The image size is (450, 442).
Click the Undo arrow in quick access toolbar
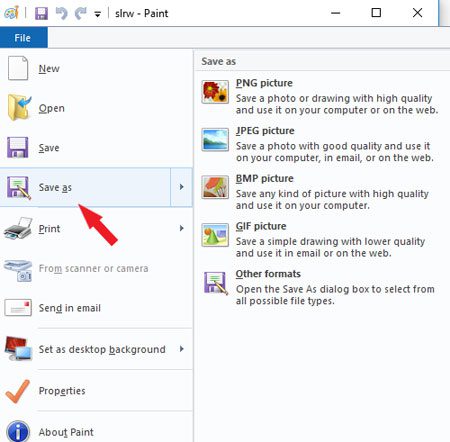61,13
